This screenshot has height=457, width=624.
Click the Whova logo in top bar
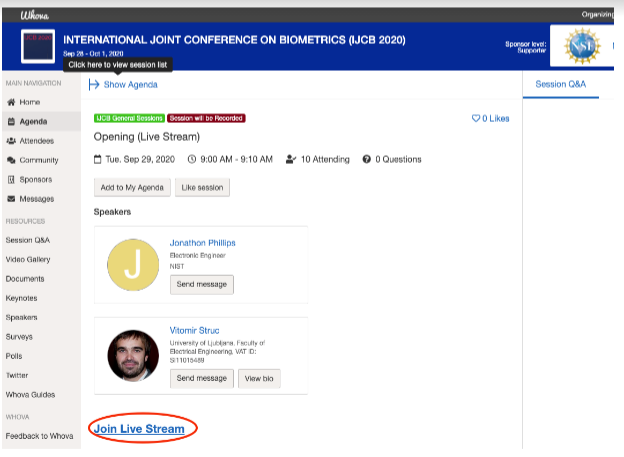(35, 15)
